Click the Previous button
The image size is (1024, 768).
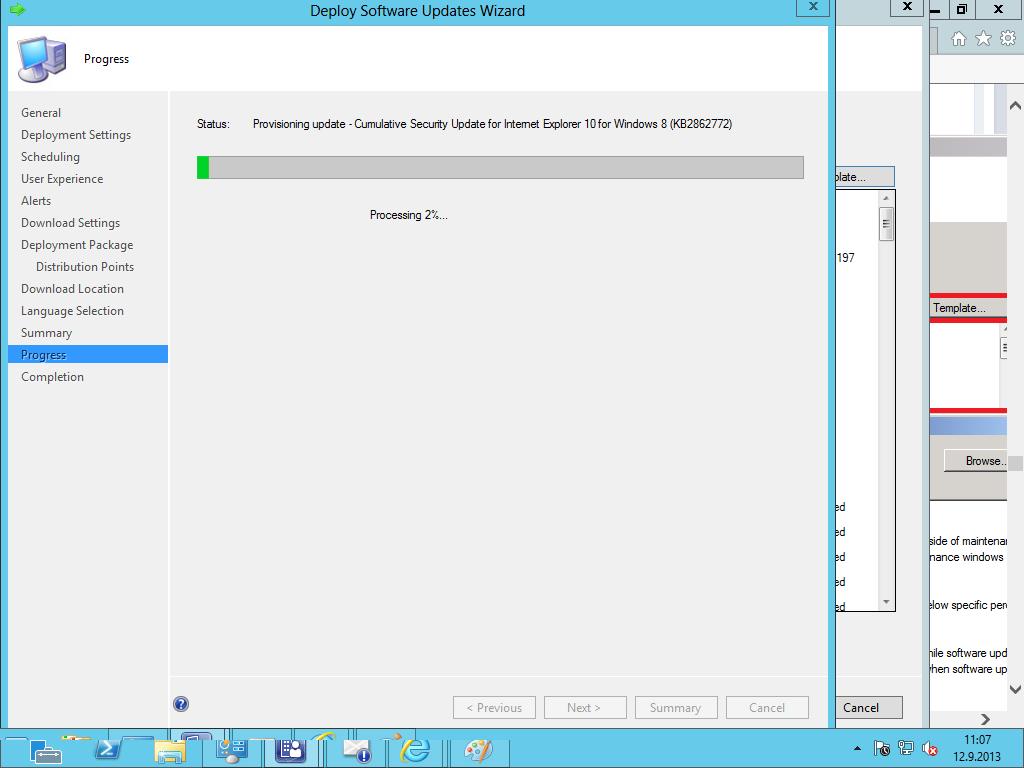494,708
